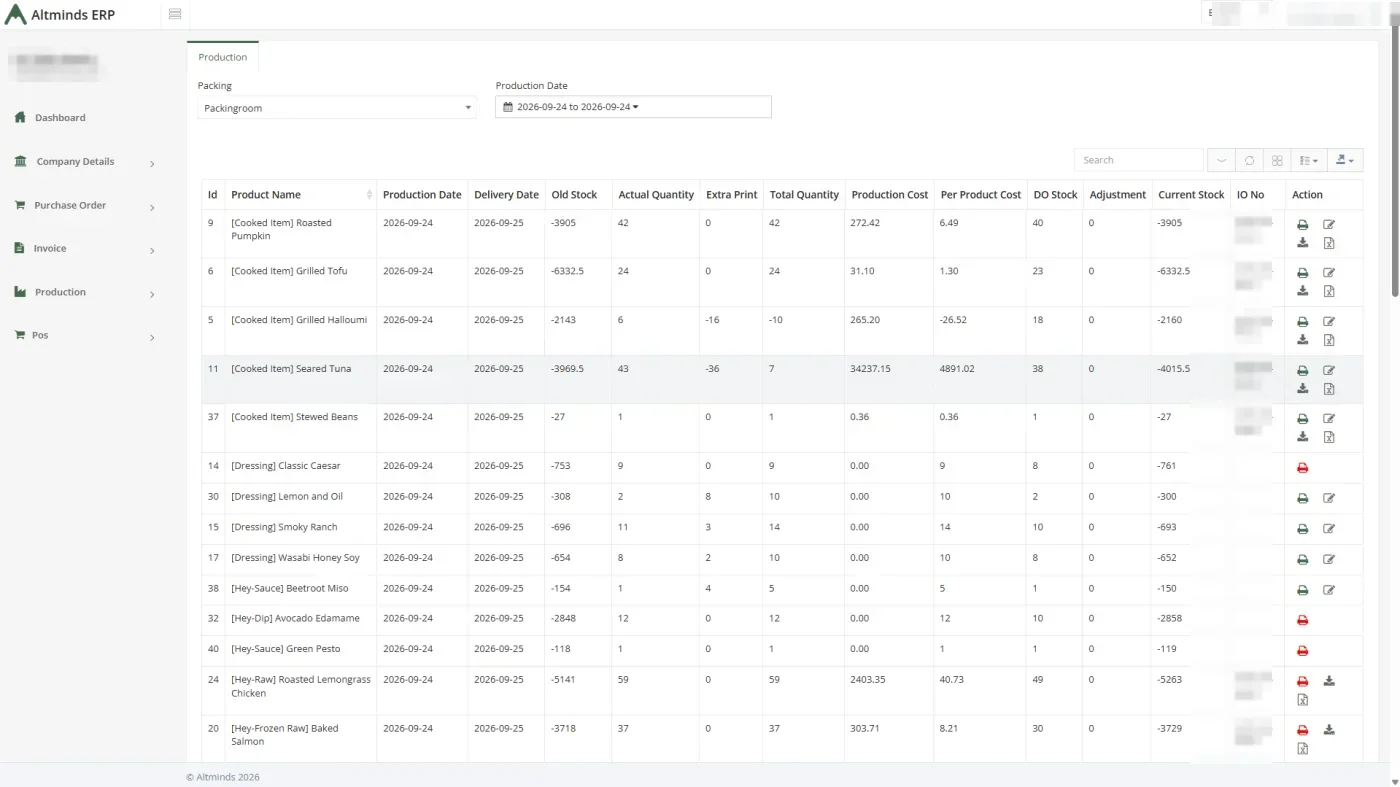
Task: Expand the Company Details sidebar menu
Action: click(85, 162)
